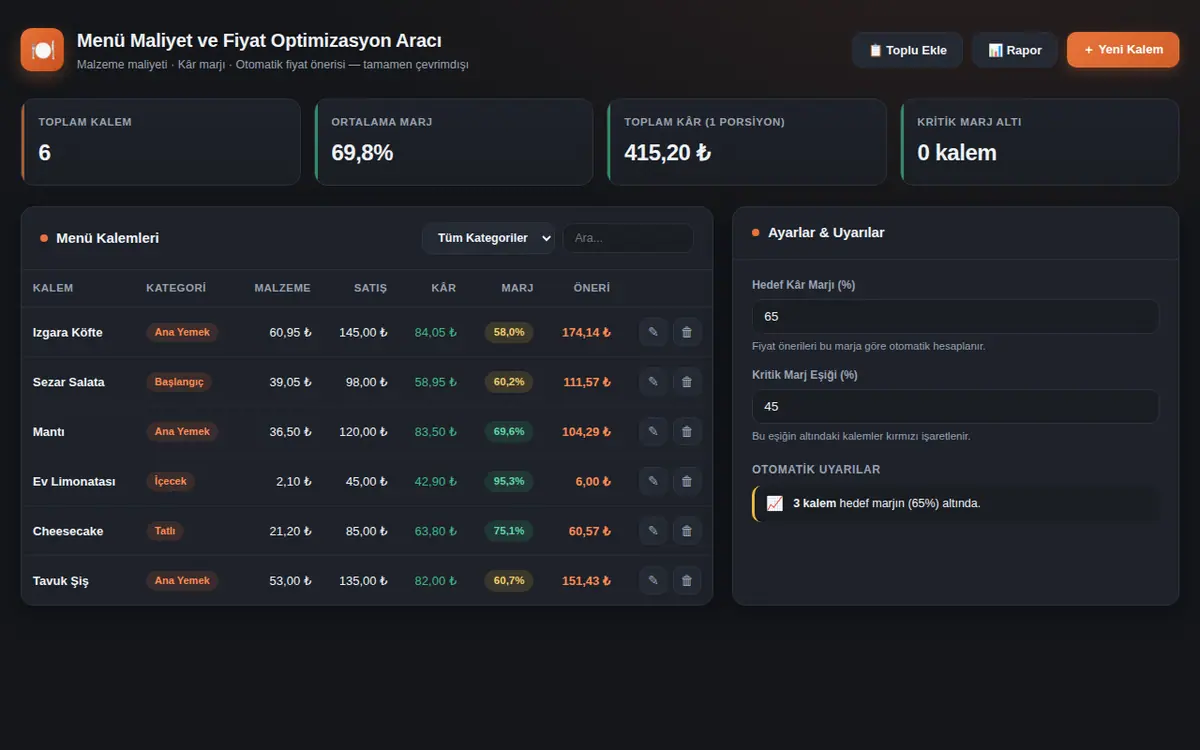Click the İçecek category tag
1200x750 pixels.
click(x=170, y=481)
